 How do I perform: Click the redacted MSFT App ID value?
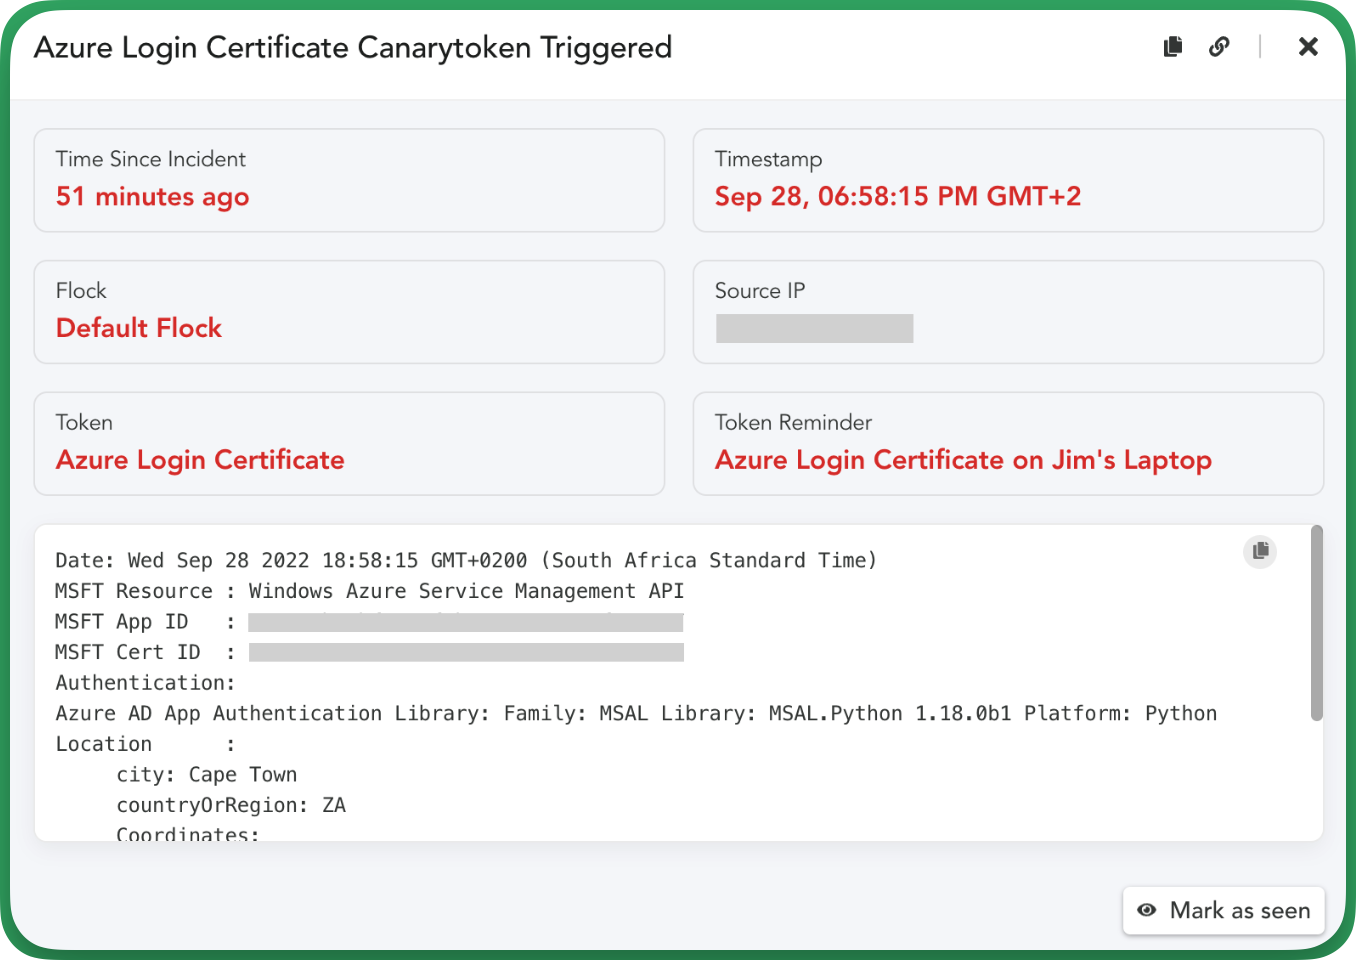(466, 622)
